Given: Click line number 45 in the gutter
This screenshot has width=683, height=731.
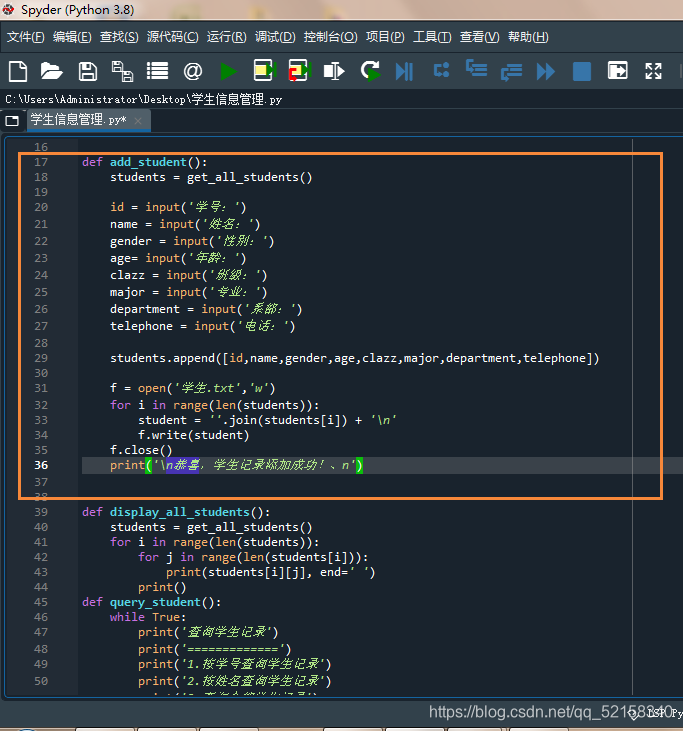Looking at the screenshot, I should pos(41,602).
